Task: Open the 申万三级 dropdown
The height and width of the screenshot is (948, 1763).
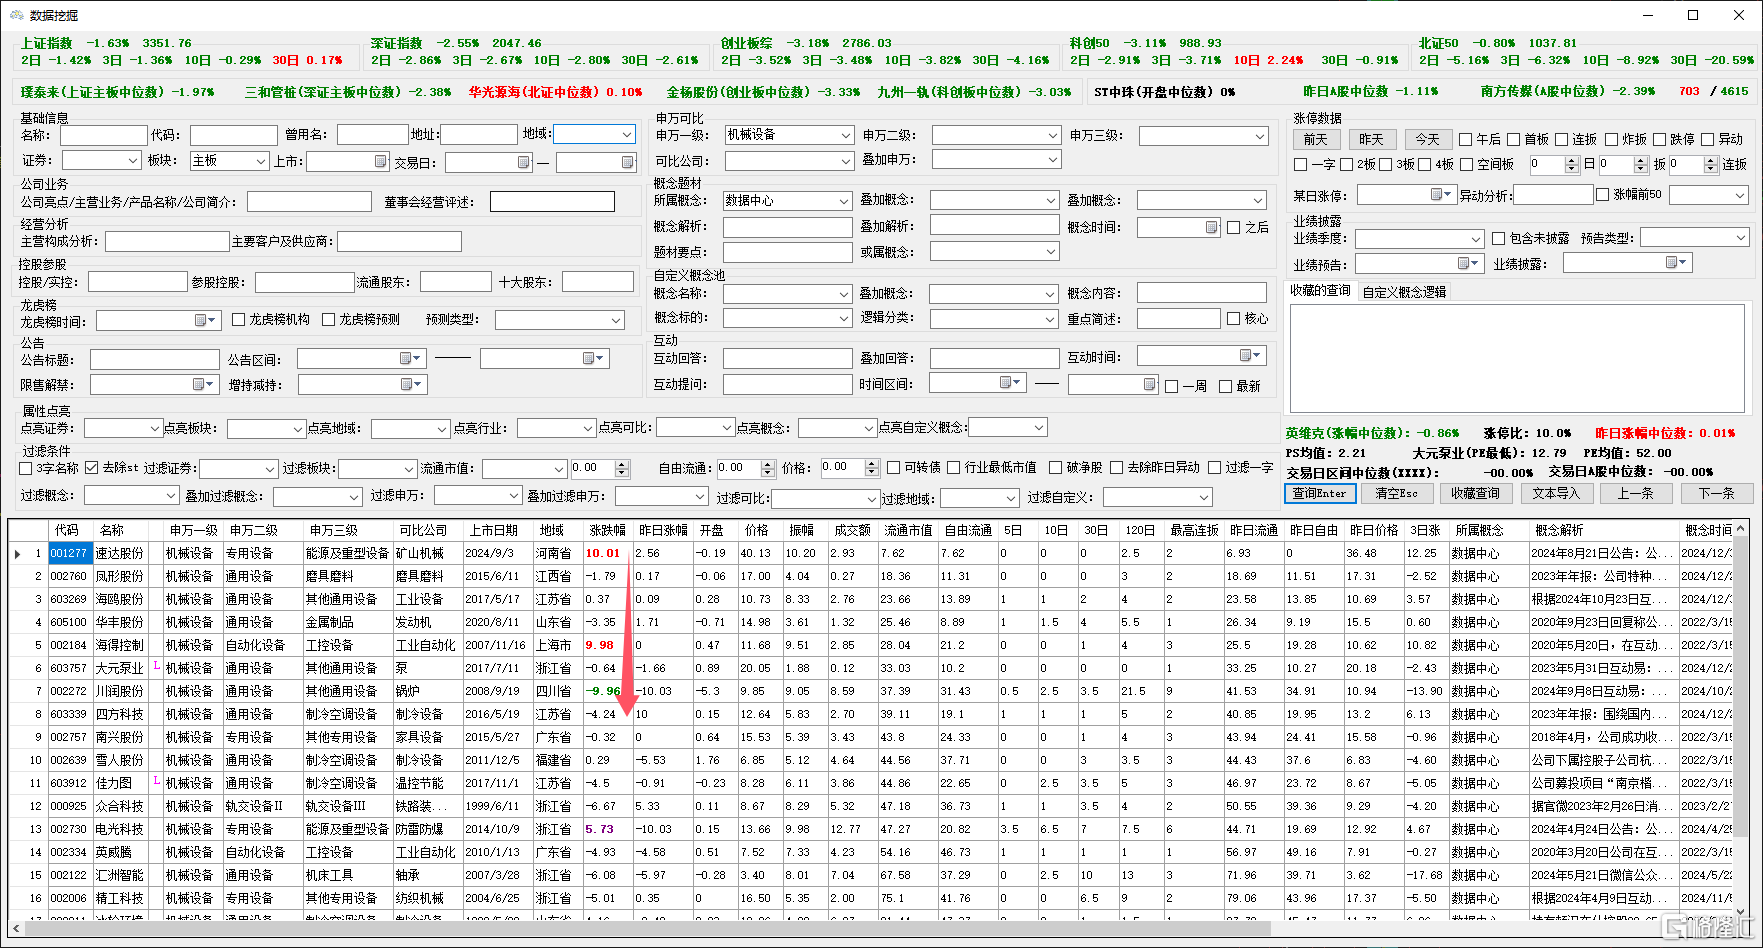Action: [1260, 136]
